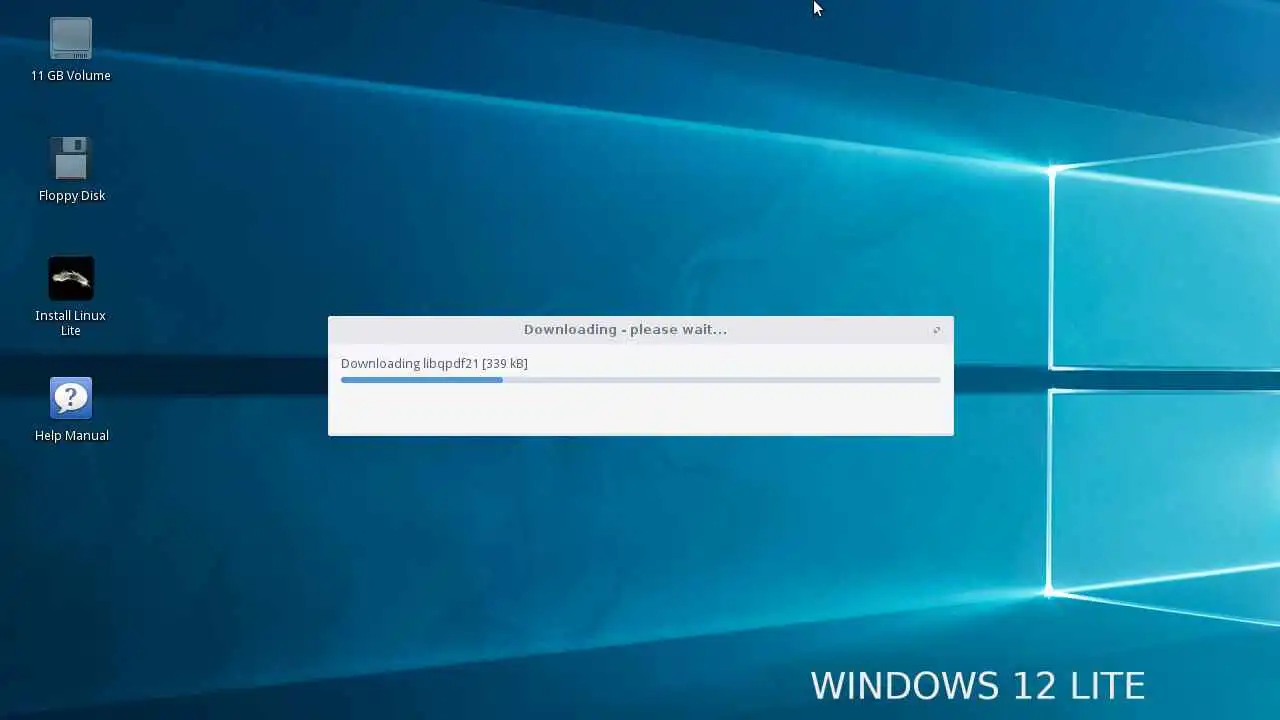The width and height of the screenshot is (1280, 720).
Task: Click the 'Downloading libqpdf21 [339 kB]' status text
Action: [434, 363]
